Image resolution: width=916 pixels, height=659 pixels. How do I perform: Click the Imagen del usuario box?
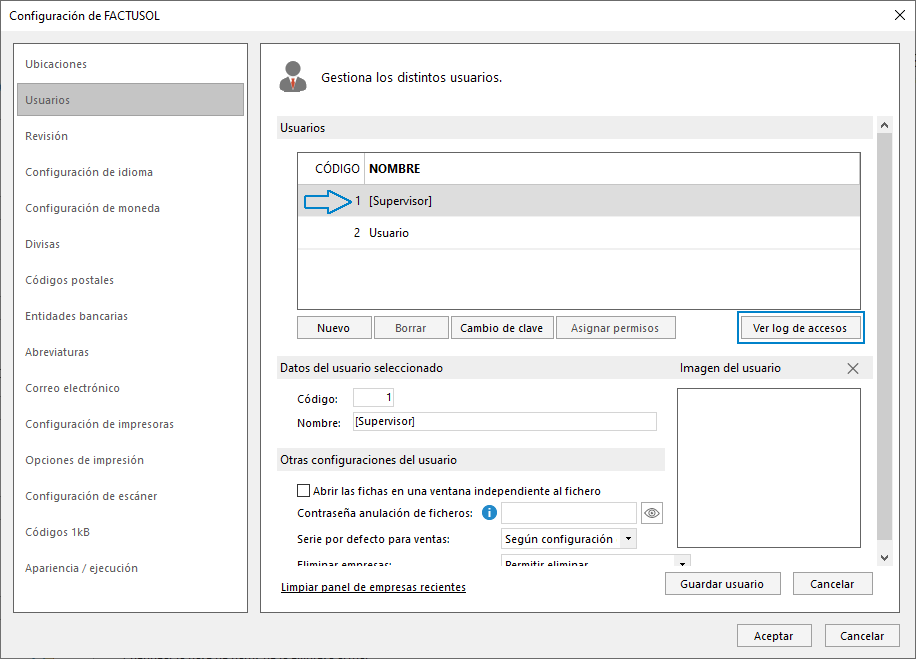coord(769,468)
